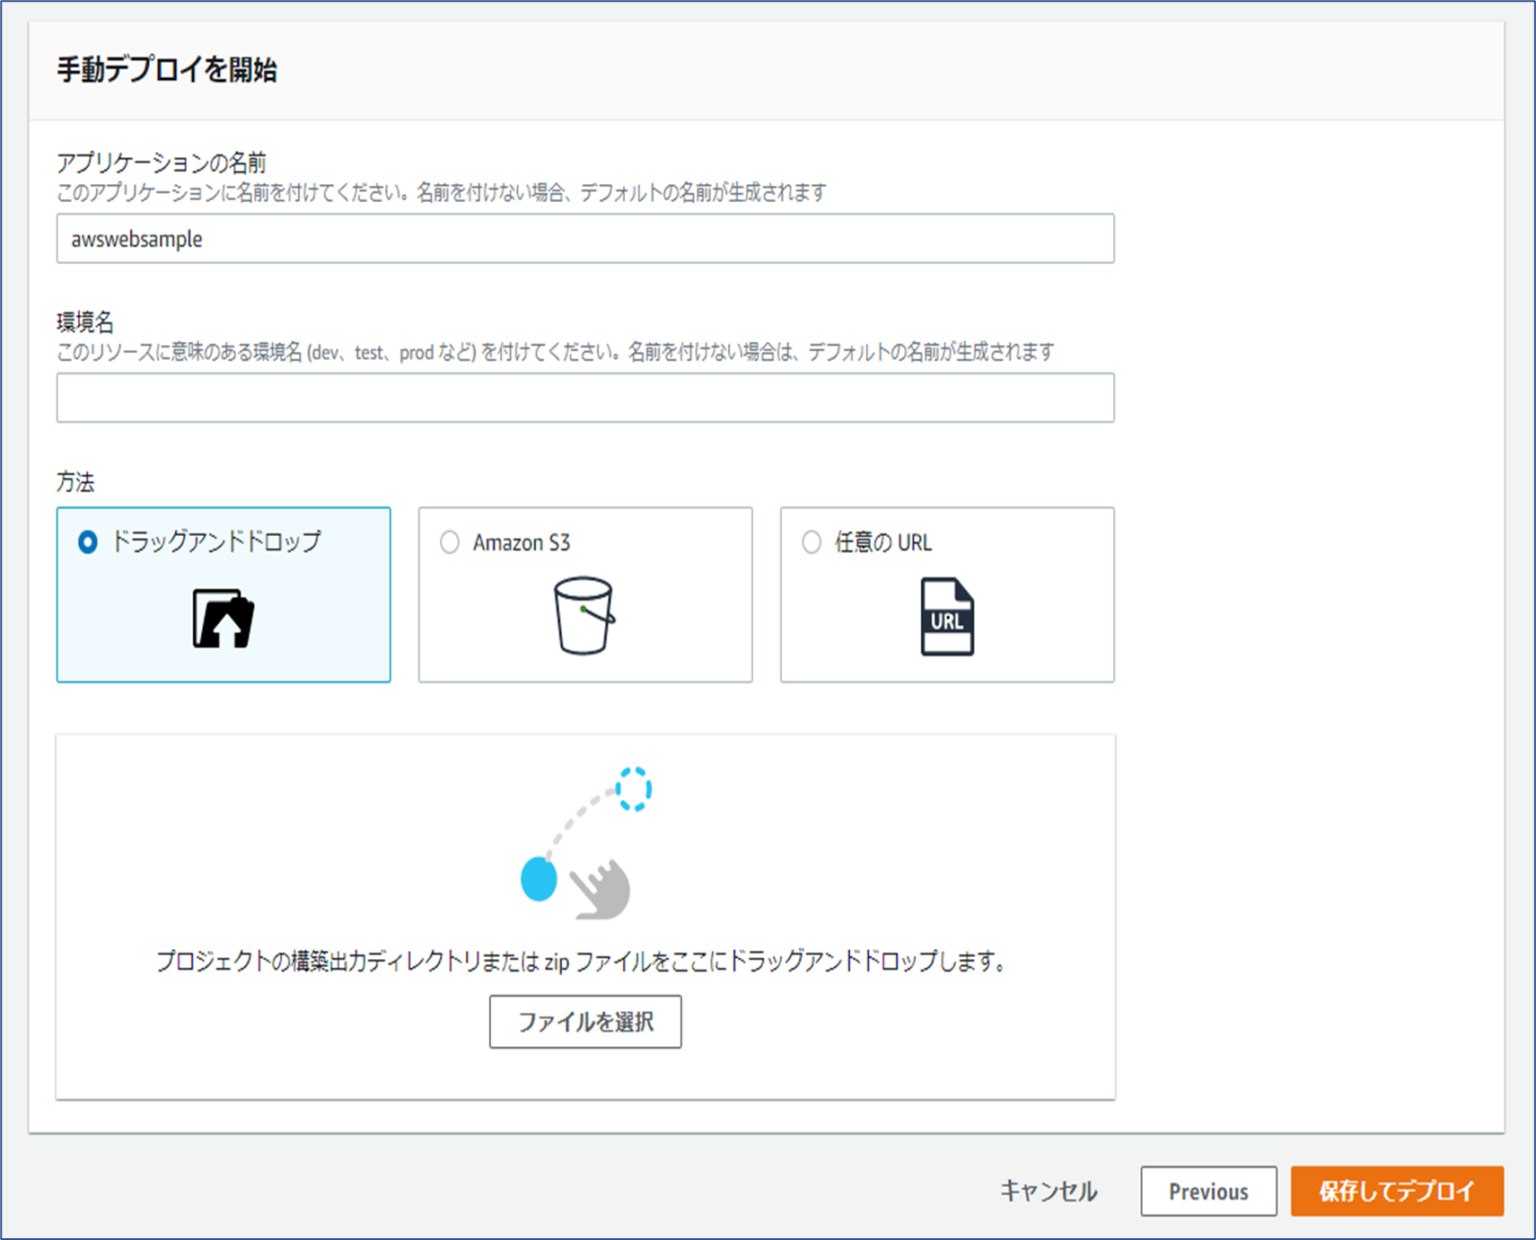Click the Previous button

tap(1208, 1191)
